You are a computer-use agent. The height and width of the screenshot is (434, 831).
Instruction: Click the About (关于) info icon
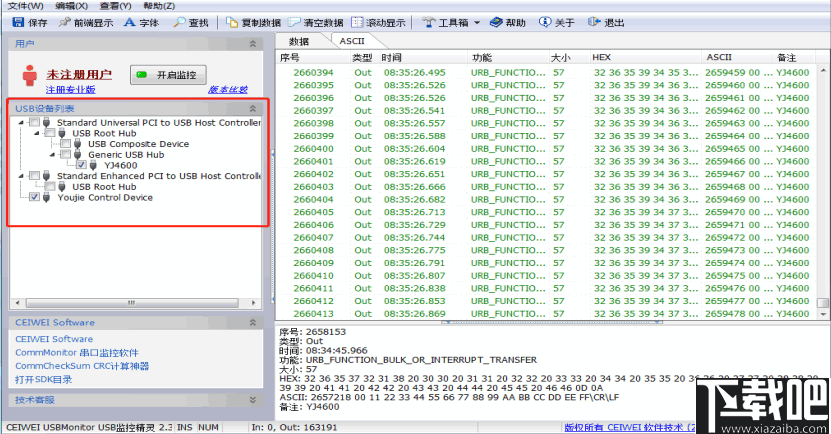tap(545, 22)
